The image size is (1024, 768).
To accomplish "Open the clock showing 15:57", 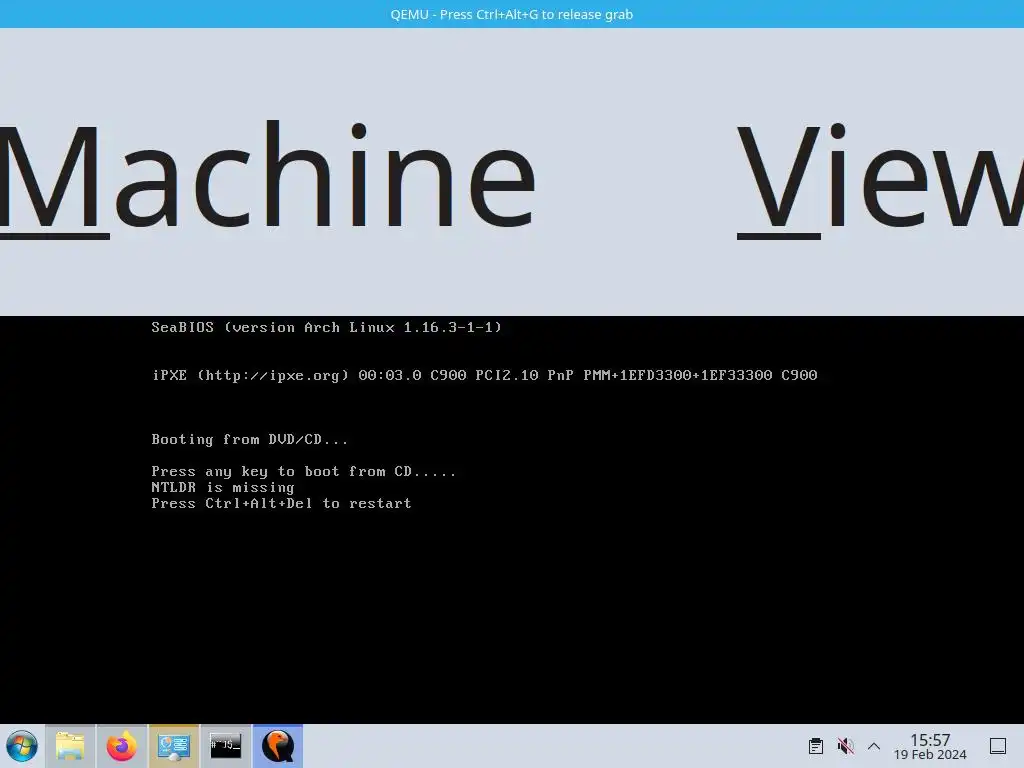I will point(930,746).
